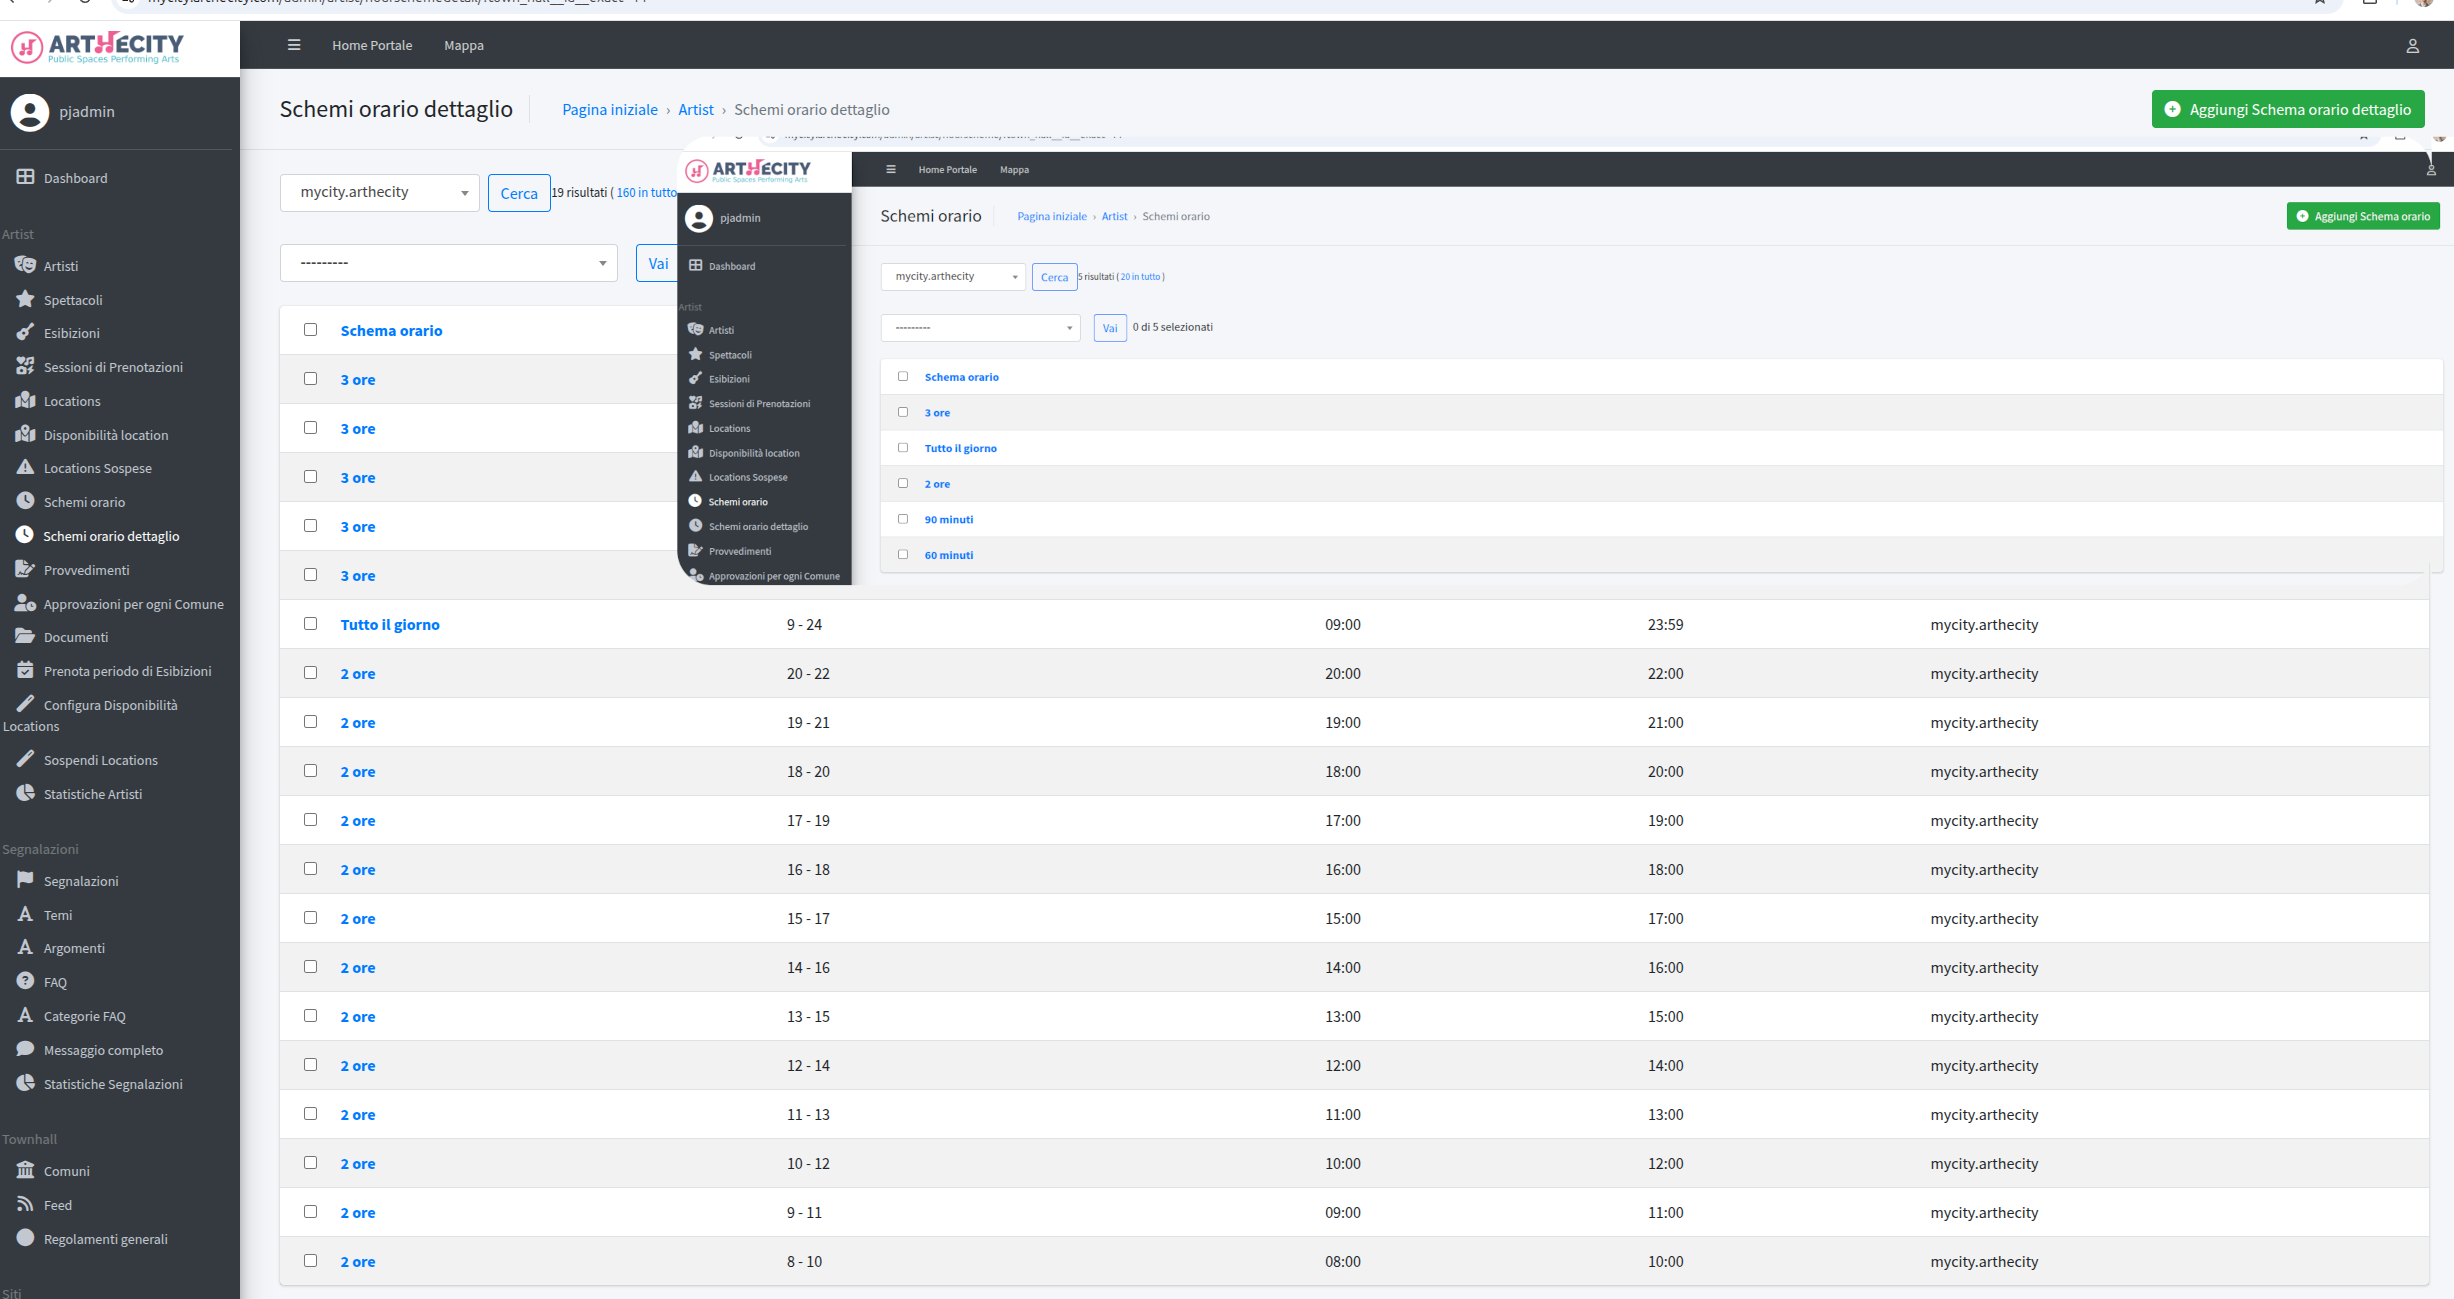Click the user profile icon at top right

click(2412, 46)
